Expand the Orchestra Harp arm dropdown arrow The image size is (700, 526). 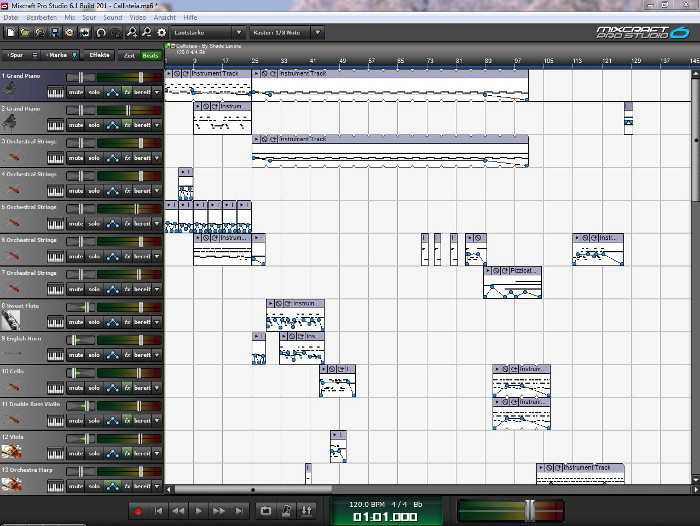tap(157, 486)
